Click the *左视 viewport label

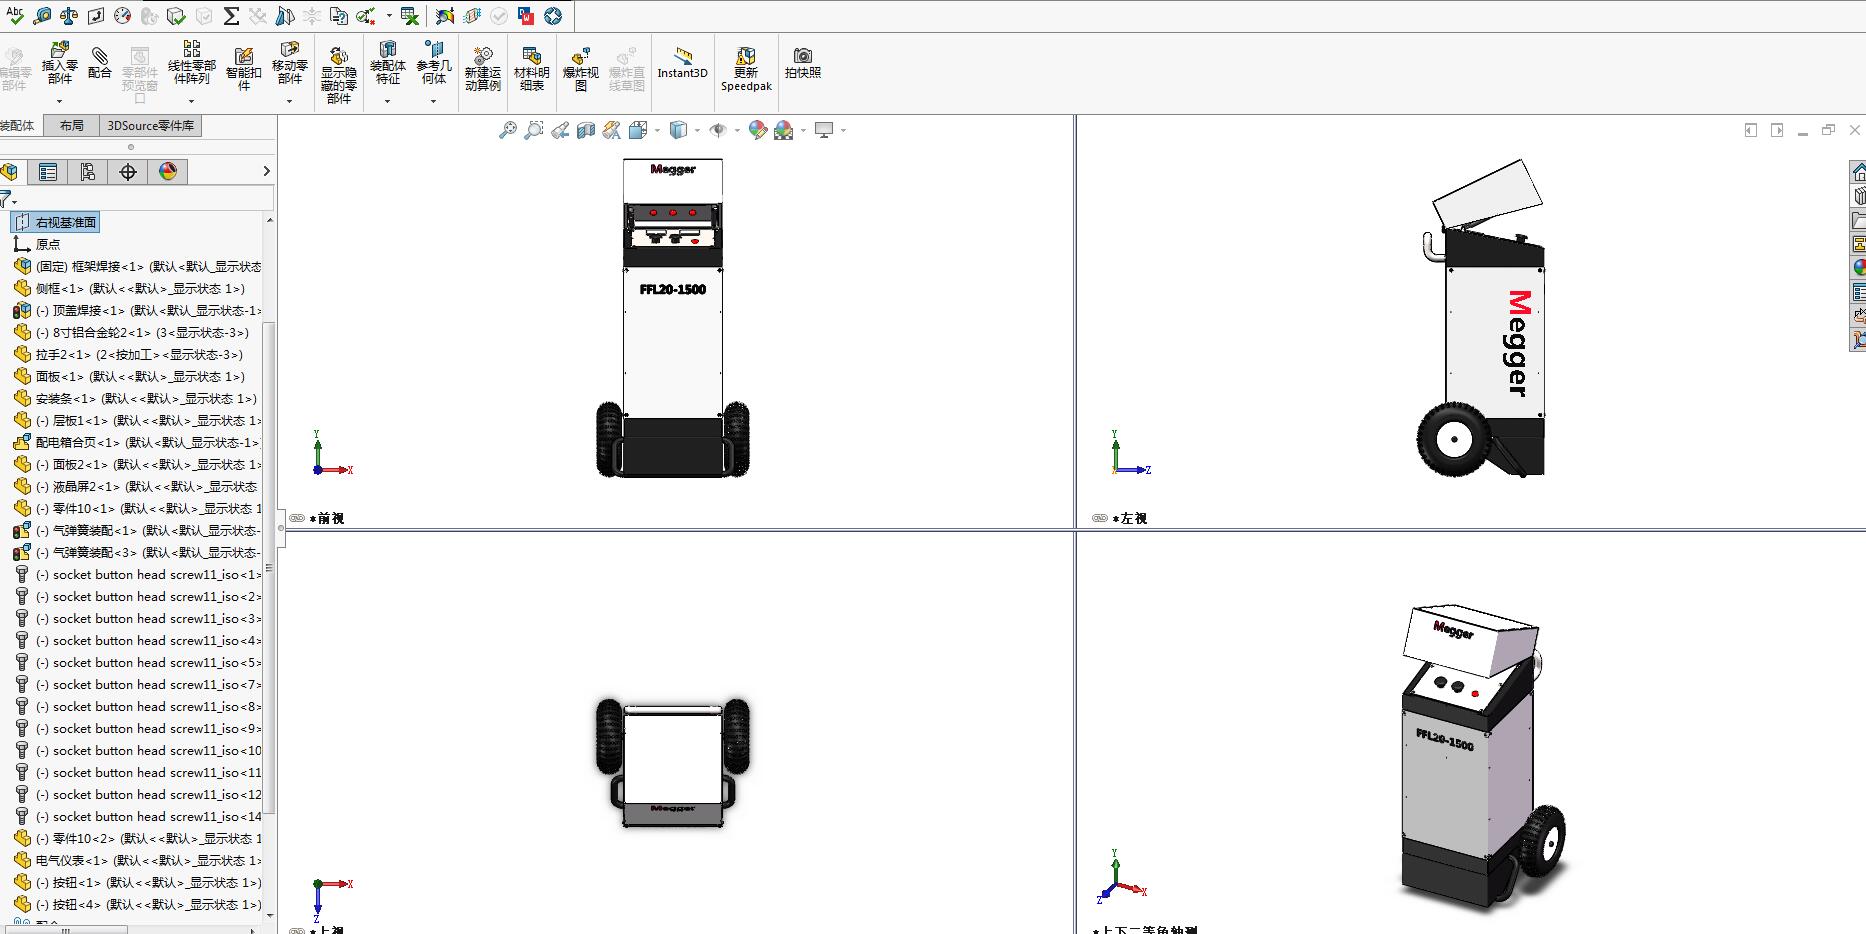pos(1129,518)
